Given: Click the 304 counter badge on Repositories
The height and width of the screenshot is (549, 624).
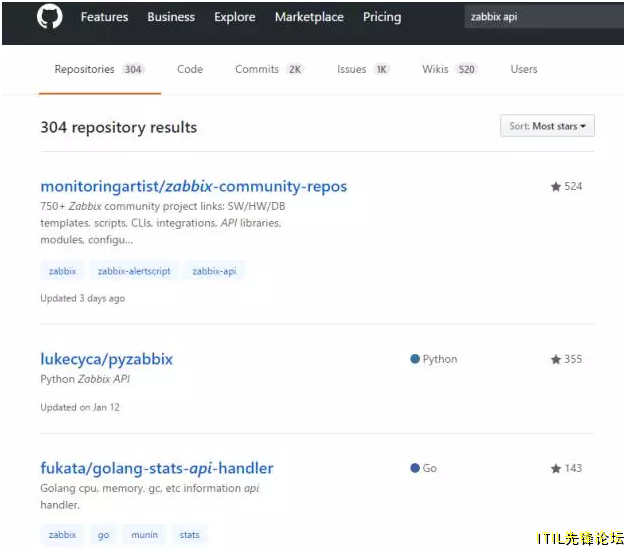Looking at the screenshot, I should click(x=133, y=70).
